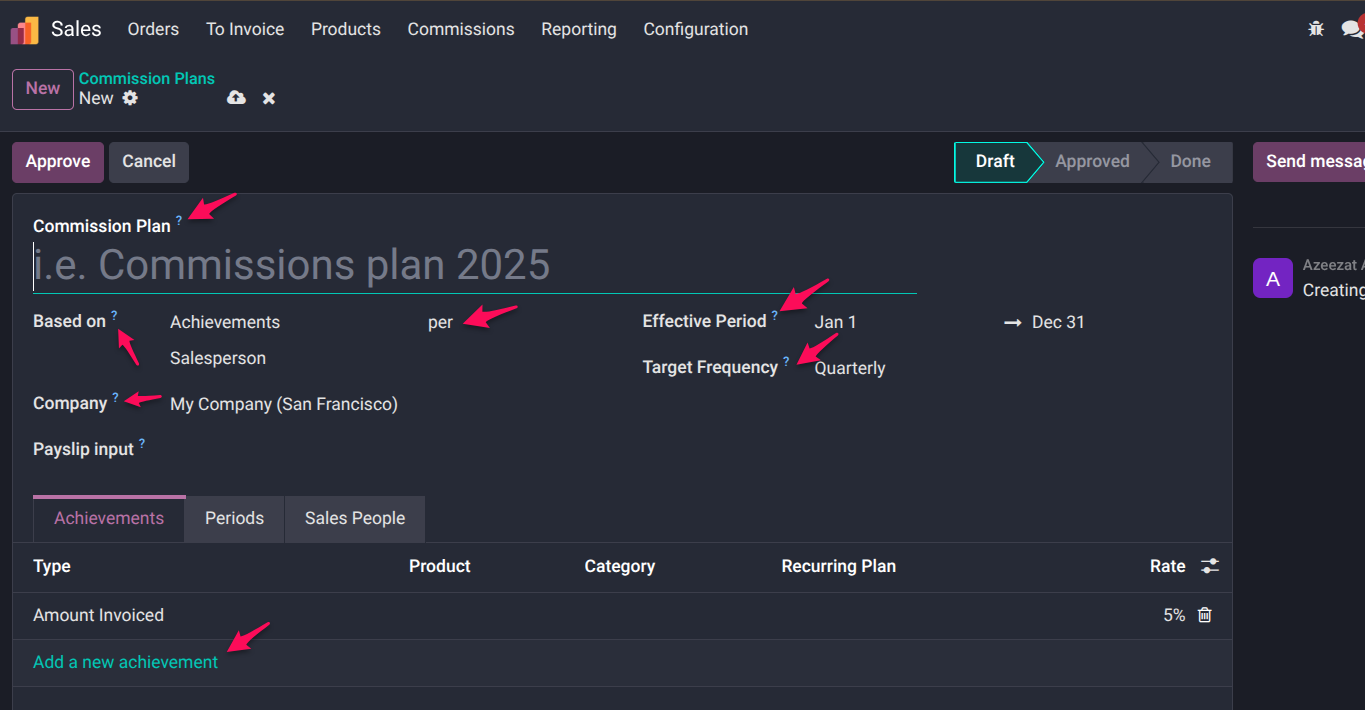Set status to Approved in the status bar
The height and width of the screenshot is (710, 1365).
(1091, 161)
